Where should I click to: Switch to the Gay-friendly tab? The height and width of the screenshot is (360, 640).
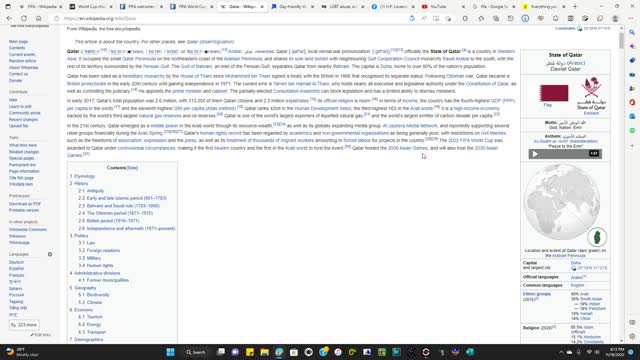coord(293,7)
